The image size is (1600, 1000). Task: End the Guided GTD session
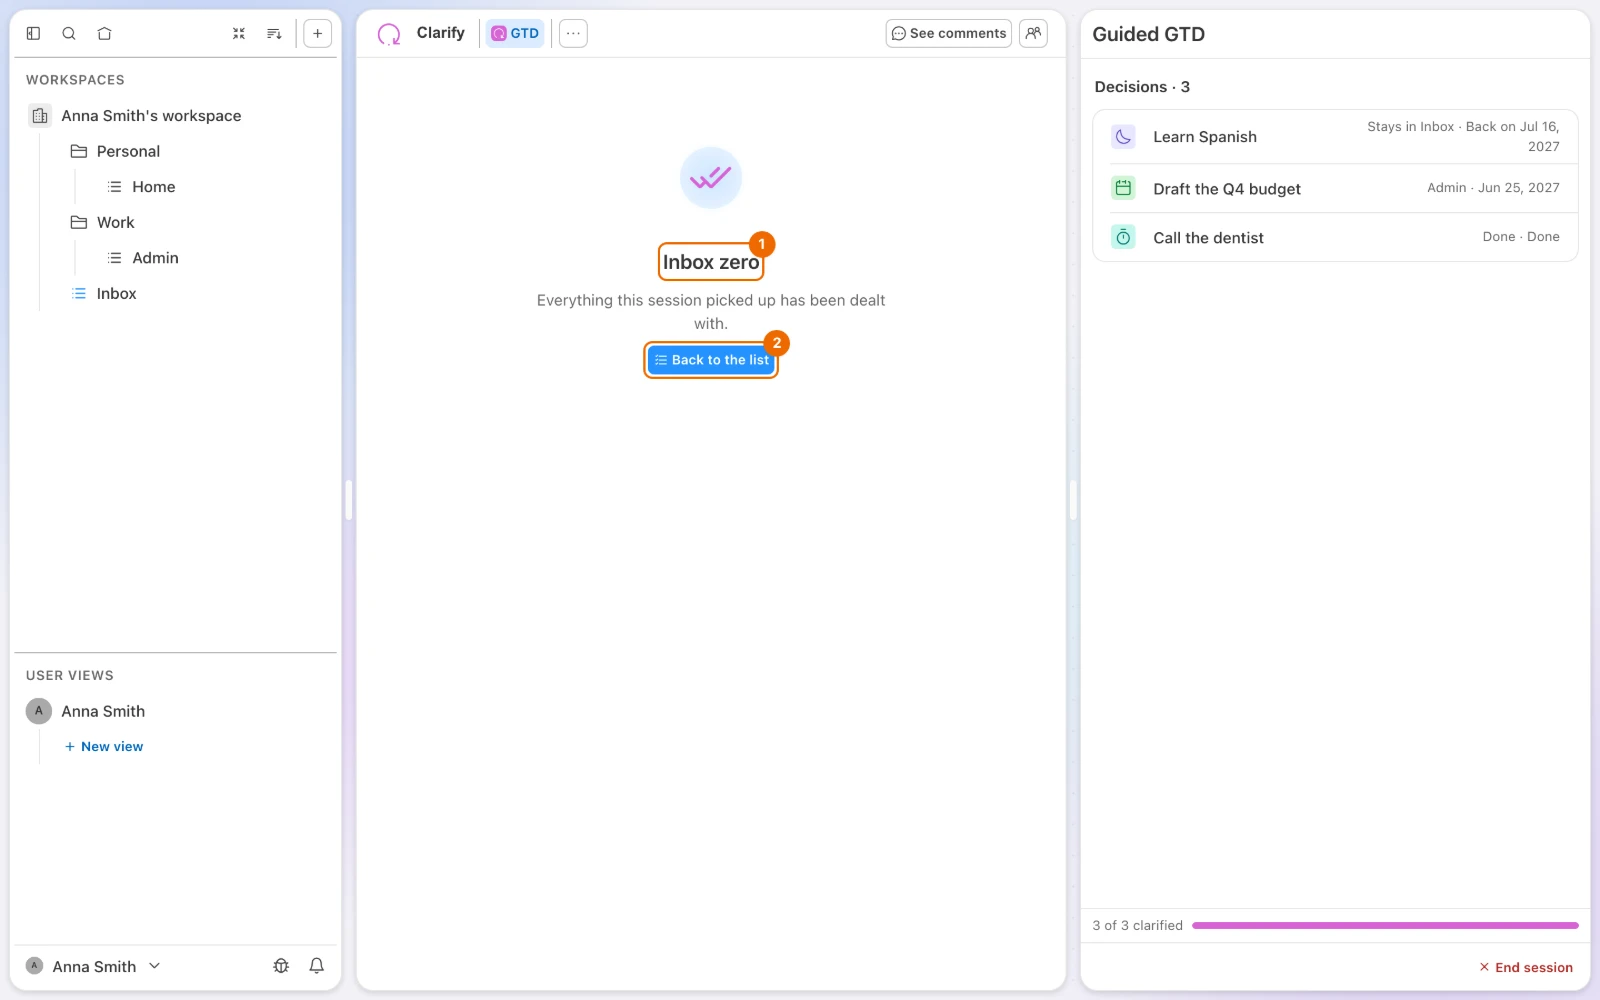tap(1526, 967)
